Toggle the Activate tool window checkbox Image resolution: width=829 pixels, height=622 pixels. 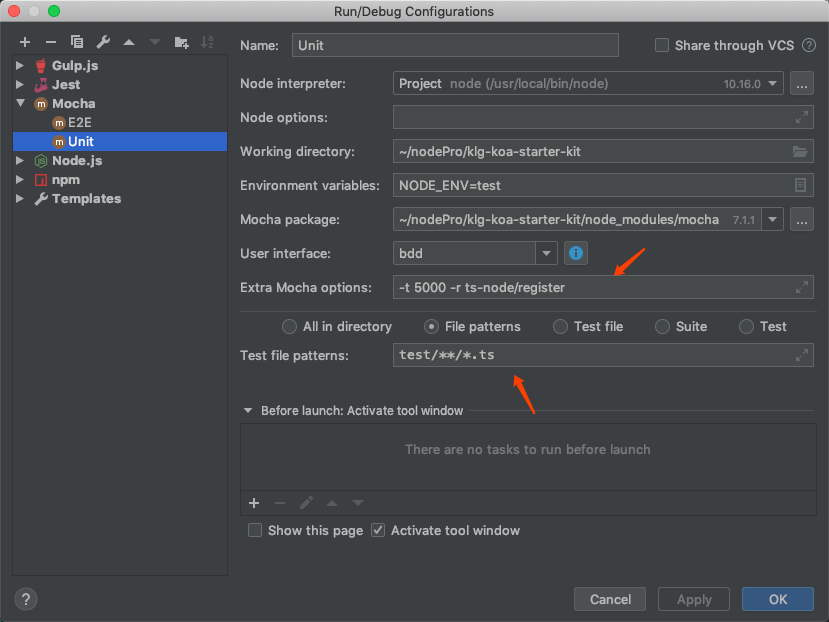tap(378, 530)
